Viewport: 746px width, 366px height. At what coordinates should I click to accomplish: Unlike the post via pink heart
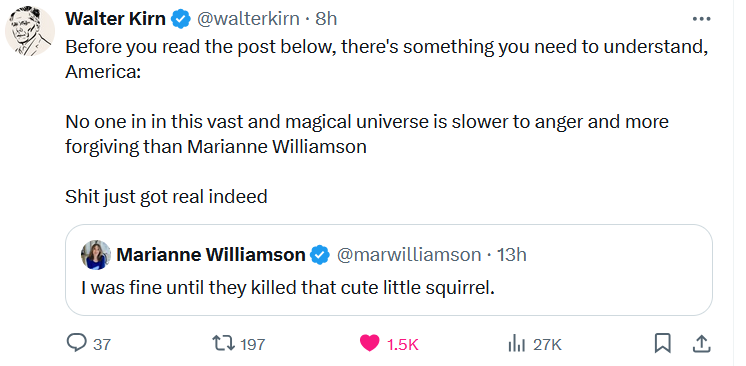tap(369, 343)
